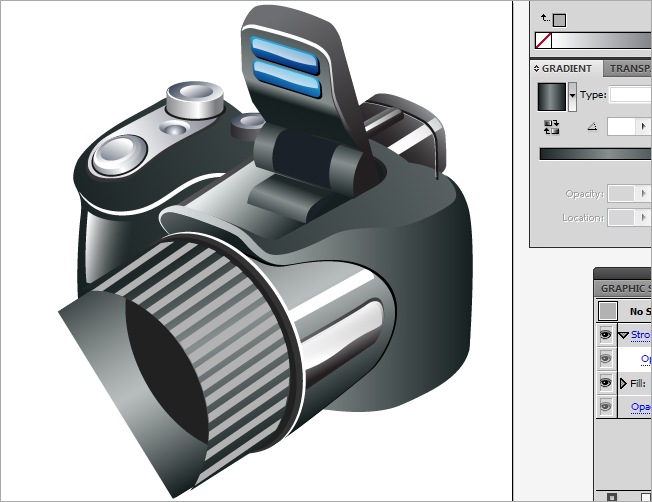Viewport: 652px width, 502px height.
Task: Switch to the GRAPHIC S... tab
Action: pos(624,288)
